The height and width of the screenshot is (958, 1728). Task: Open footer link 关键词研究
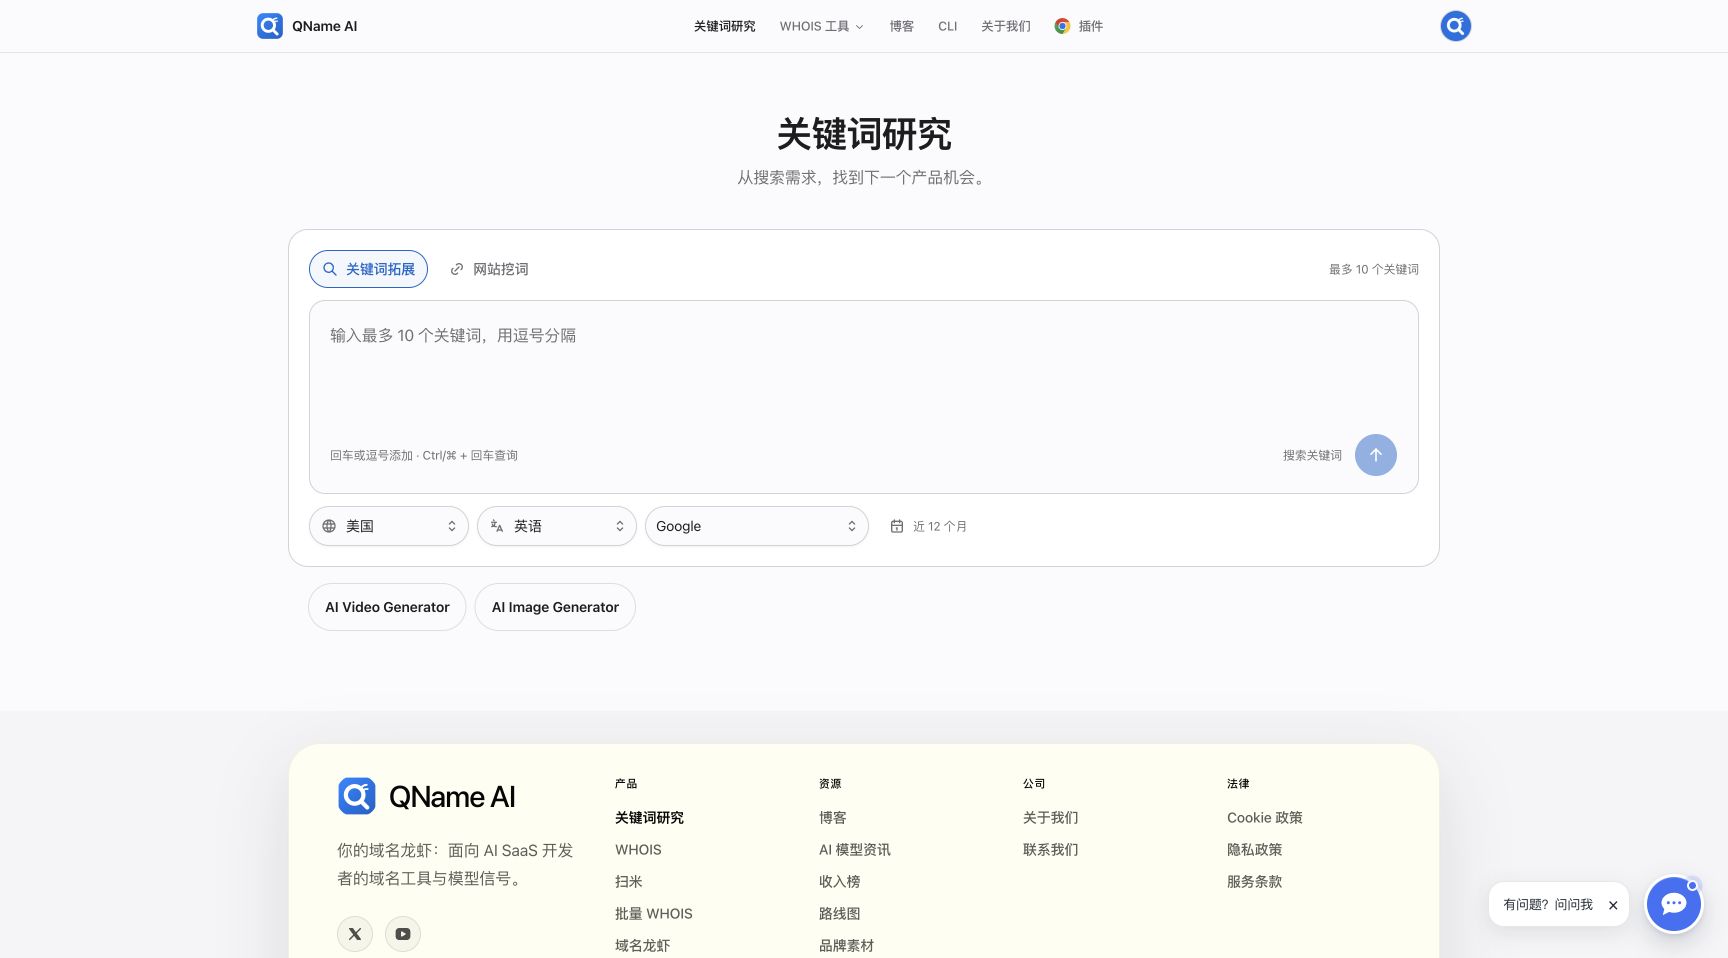point(650,818)
